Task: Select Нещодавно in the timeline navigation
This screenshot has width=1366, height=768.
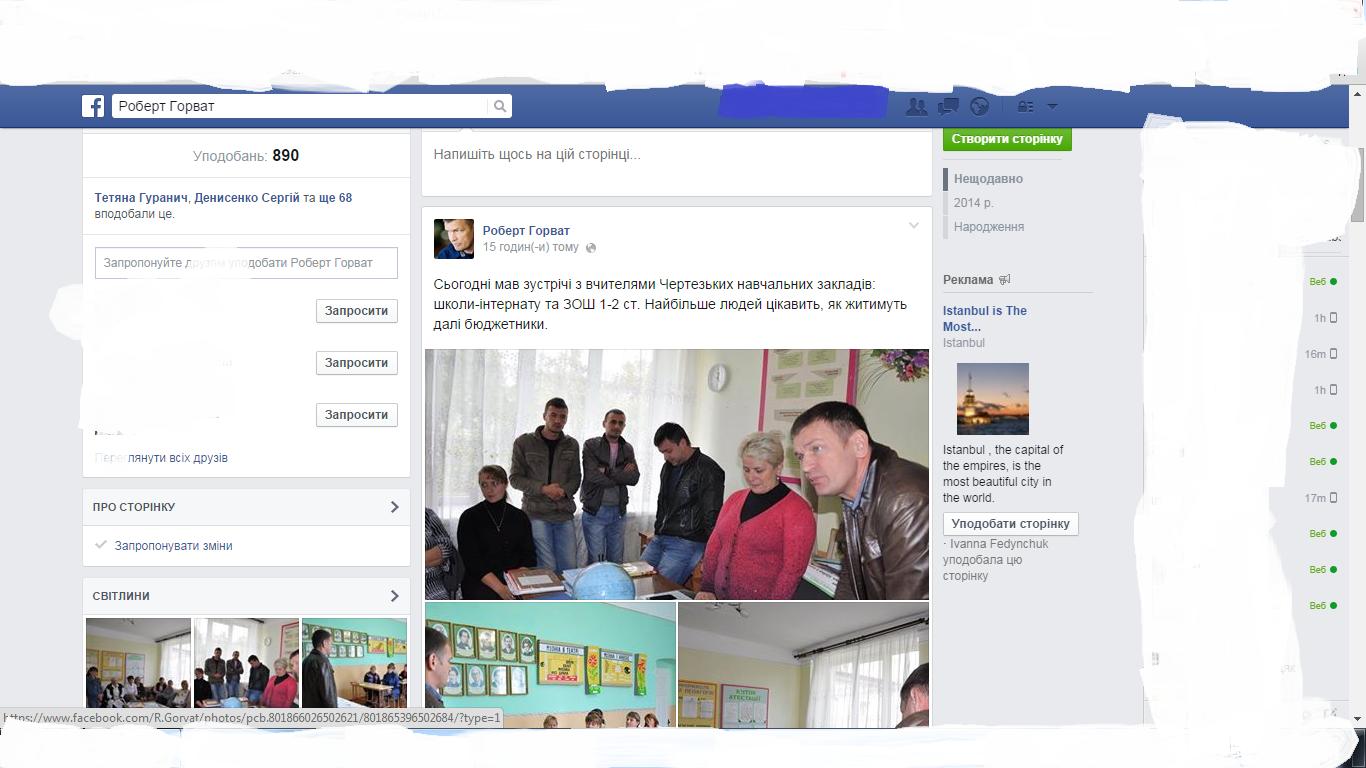Action: (x=988, y=179)
